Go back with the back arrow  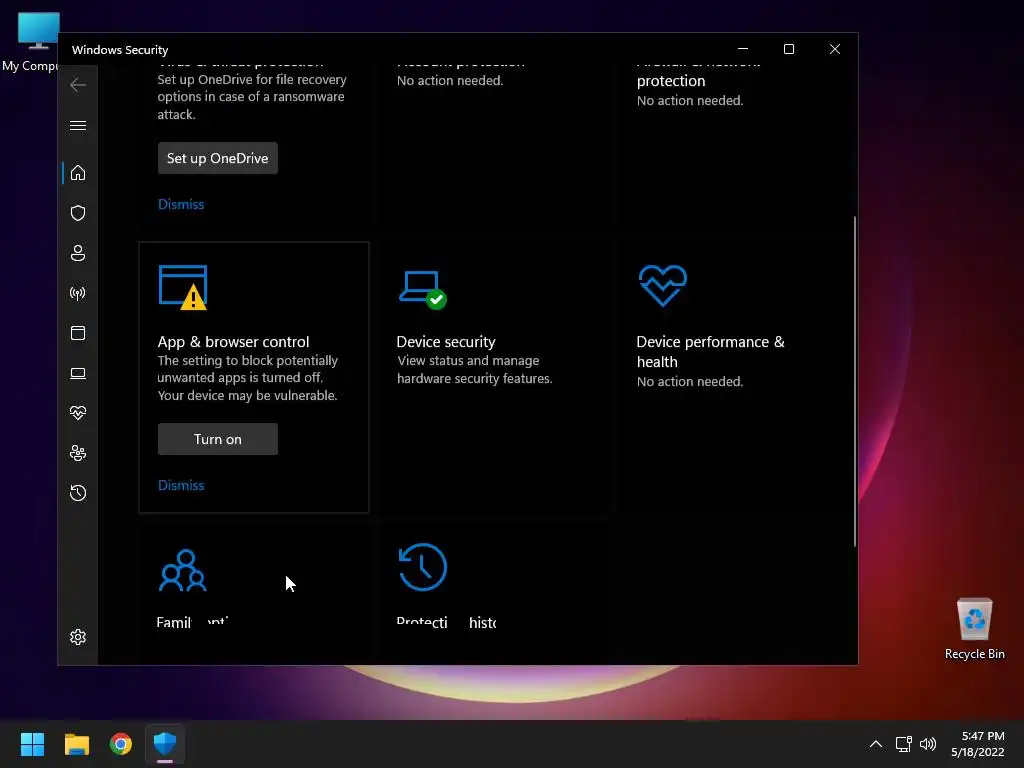click(x=78, y=85)
